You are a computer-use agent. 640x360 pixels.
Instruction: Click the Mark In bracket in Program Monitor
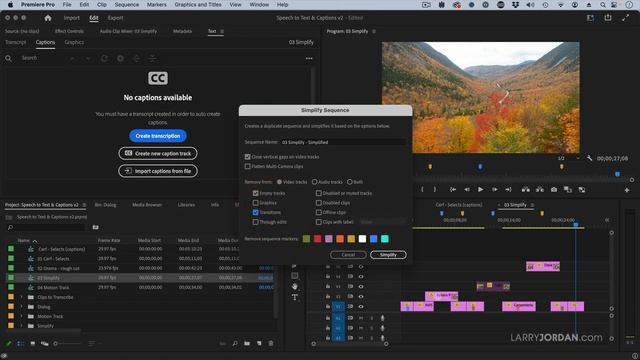click(x=422, y=189)
